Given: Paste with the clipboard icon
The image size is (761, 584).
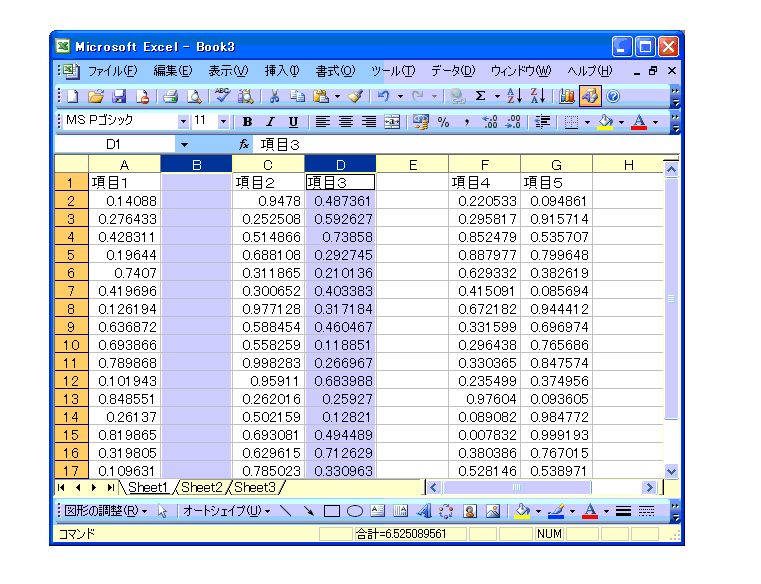Looking at the screenshot, I should (321, 97).
